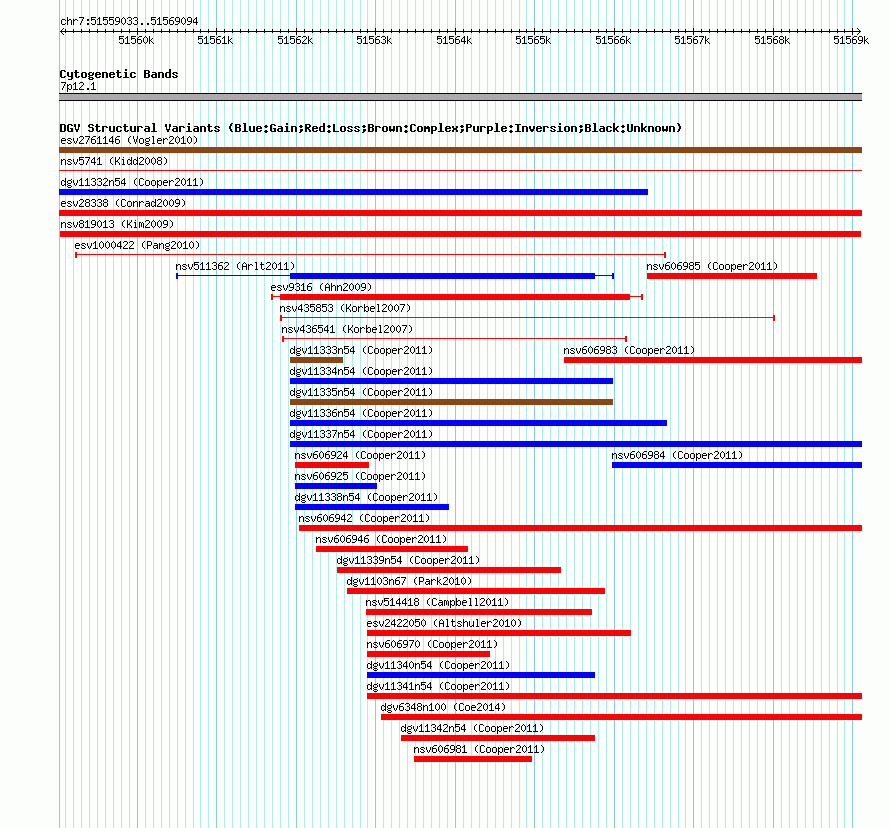Screen dimensions: 890x828
Task: Click the dgv11339n54 (Cooper2011) label
Action: click(x=408, y=560)
